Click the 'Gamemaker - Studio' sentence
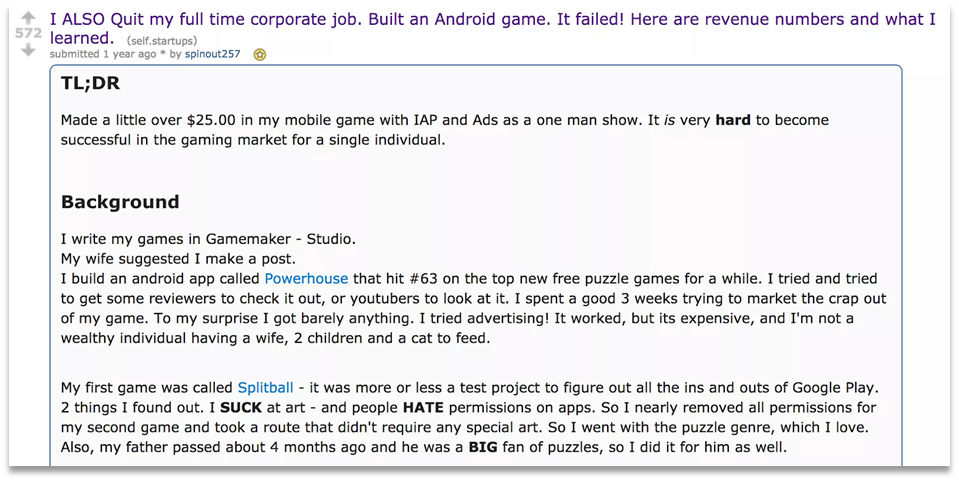Screen dimensions: 959x481 pyautogui.click(x=208, y=239)
